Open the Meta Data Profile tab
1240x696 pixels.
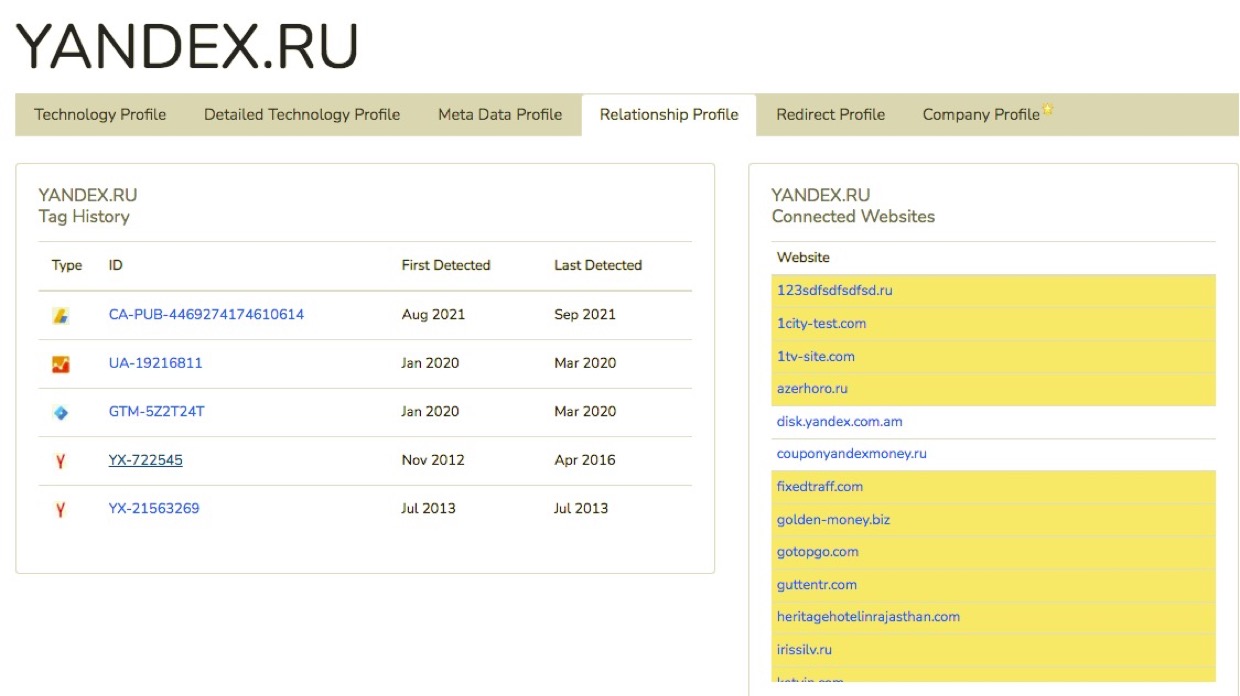click(x=500, y=114)
